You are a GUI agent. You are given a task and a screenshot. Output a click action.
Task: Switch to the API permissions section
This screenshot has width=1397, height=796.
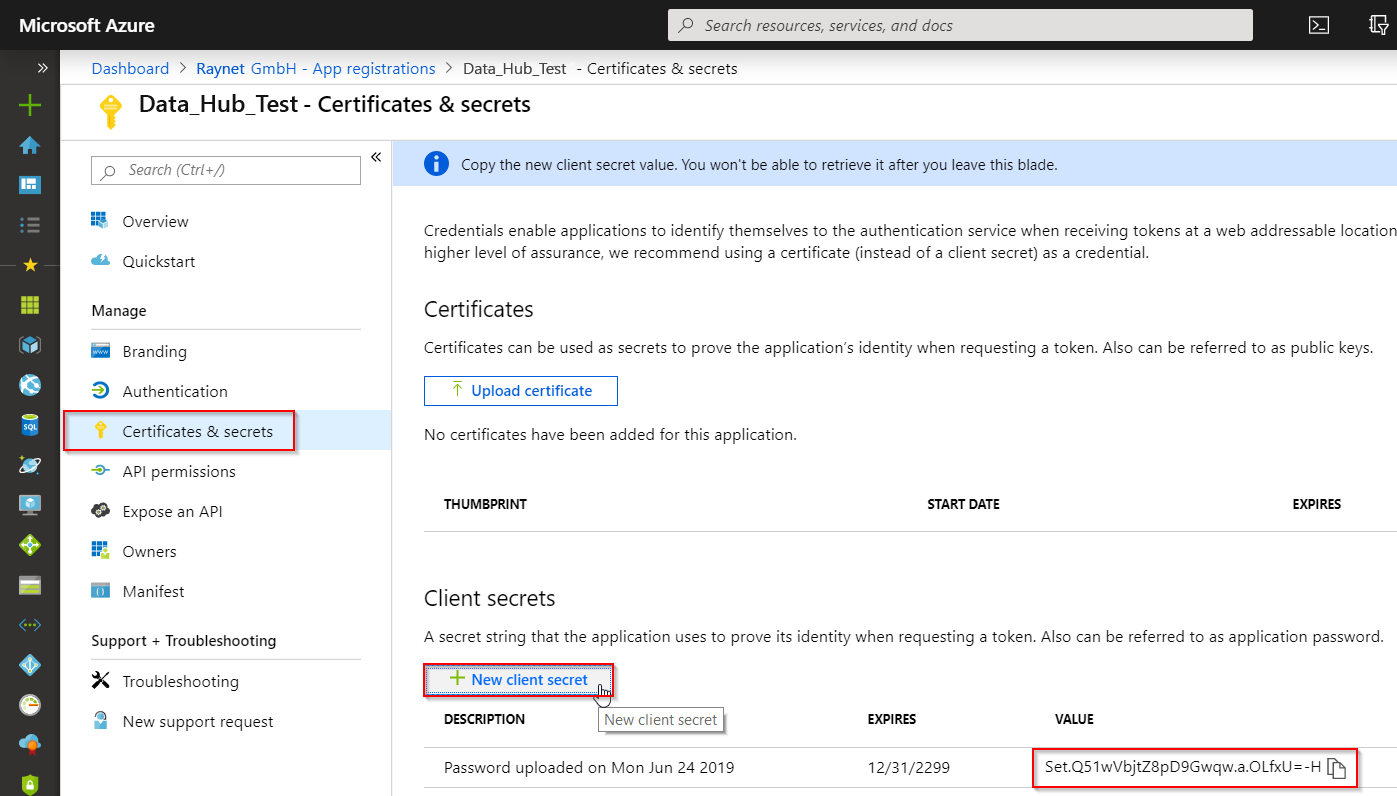click(182, 471)
